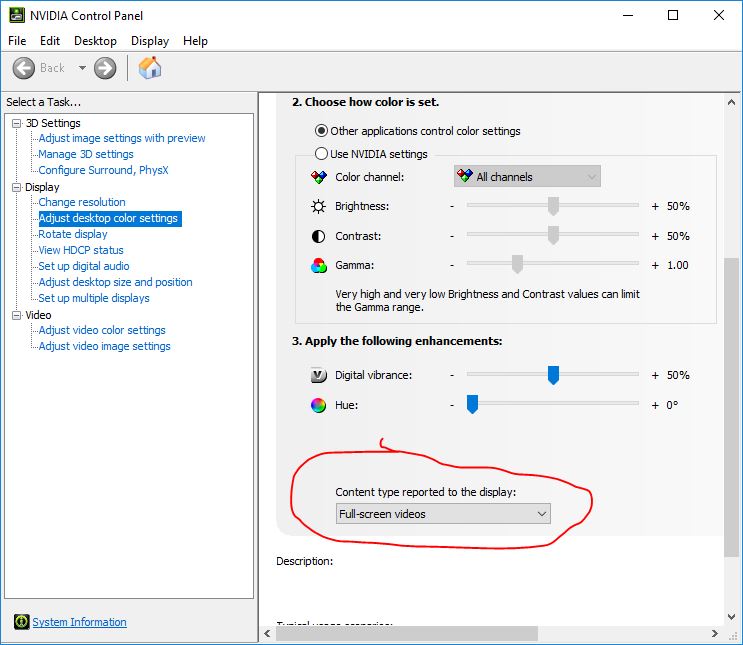Open Adjust video color settings
The width and height of the screenshot is (743, 645).
[x=102, y=330]
